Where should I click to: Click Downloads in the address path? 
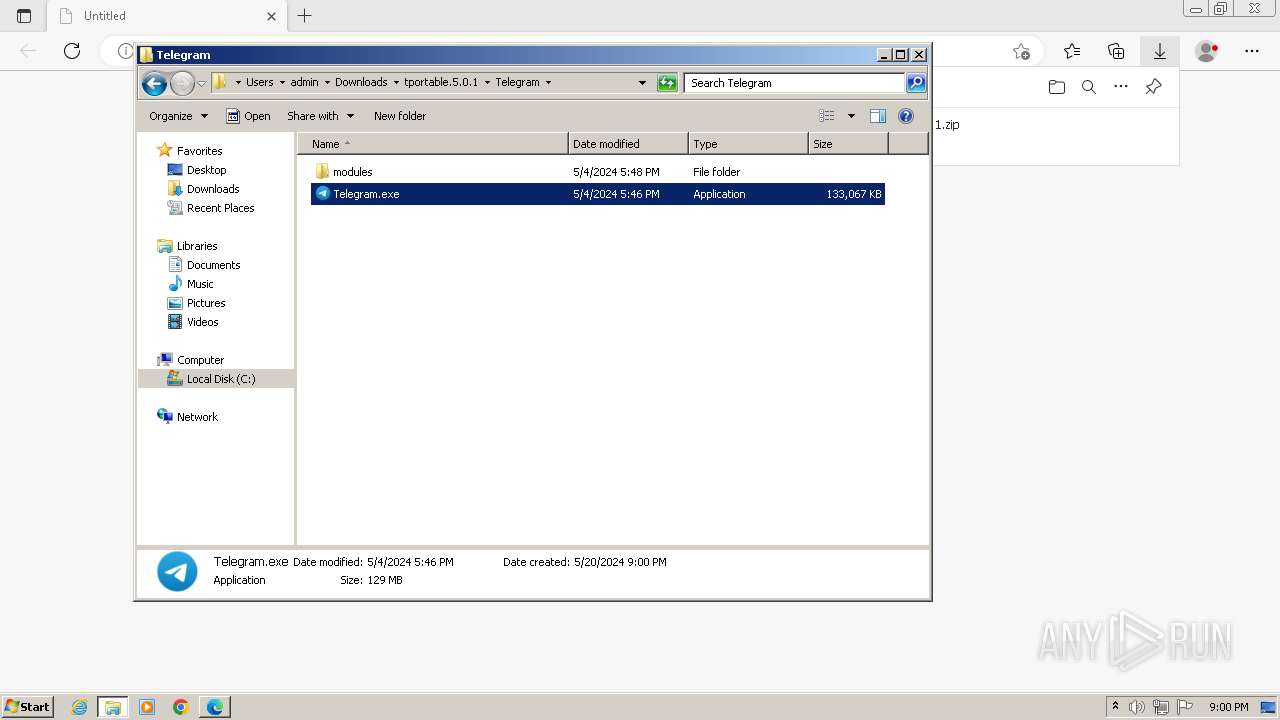(361, 82)
